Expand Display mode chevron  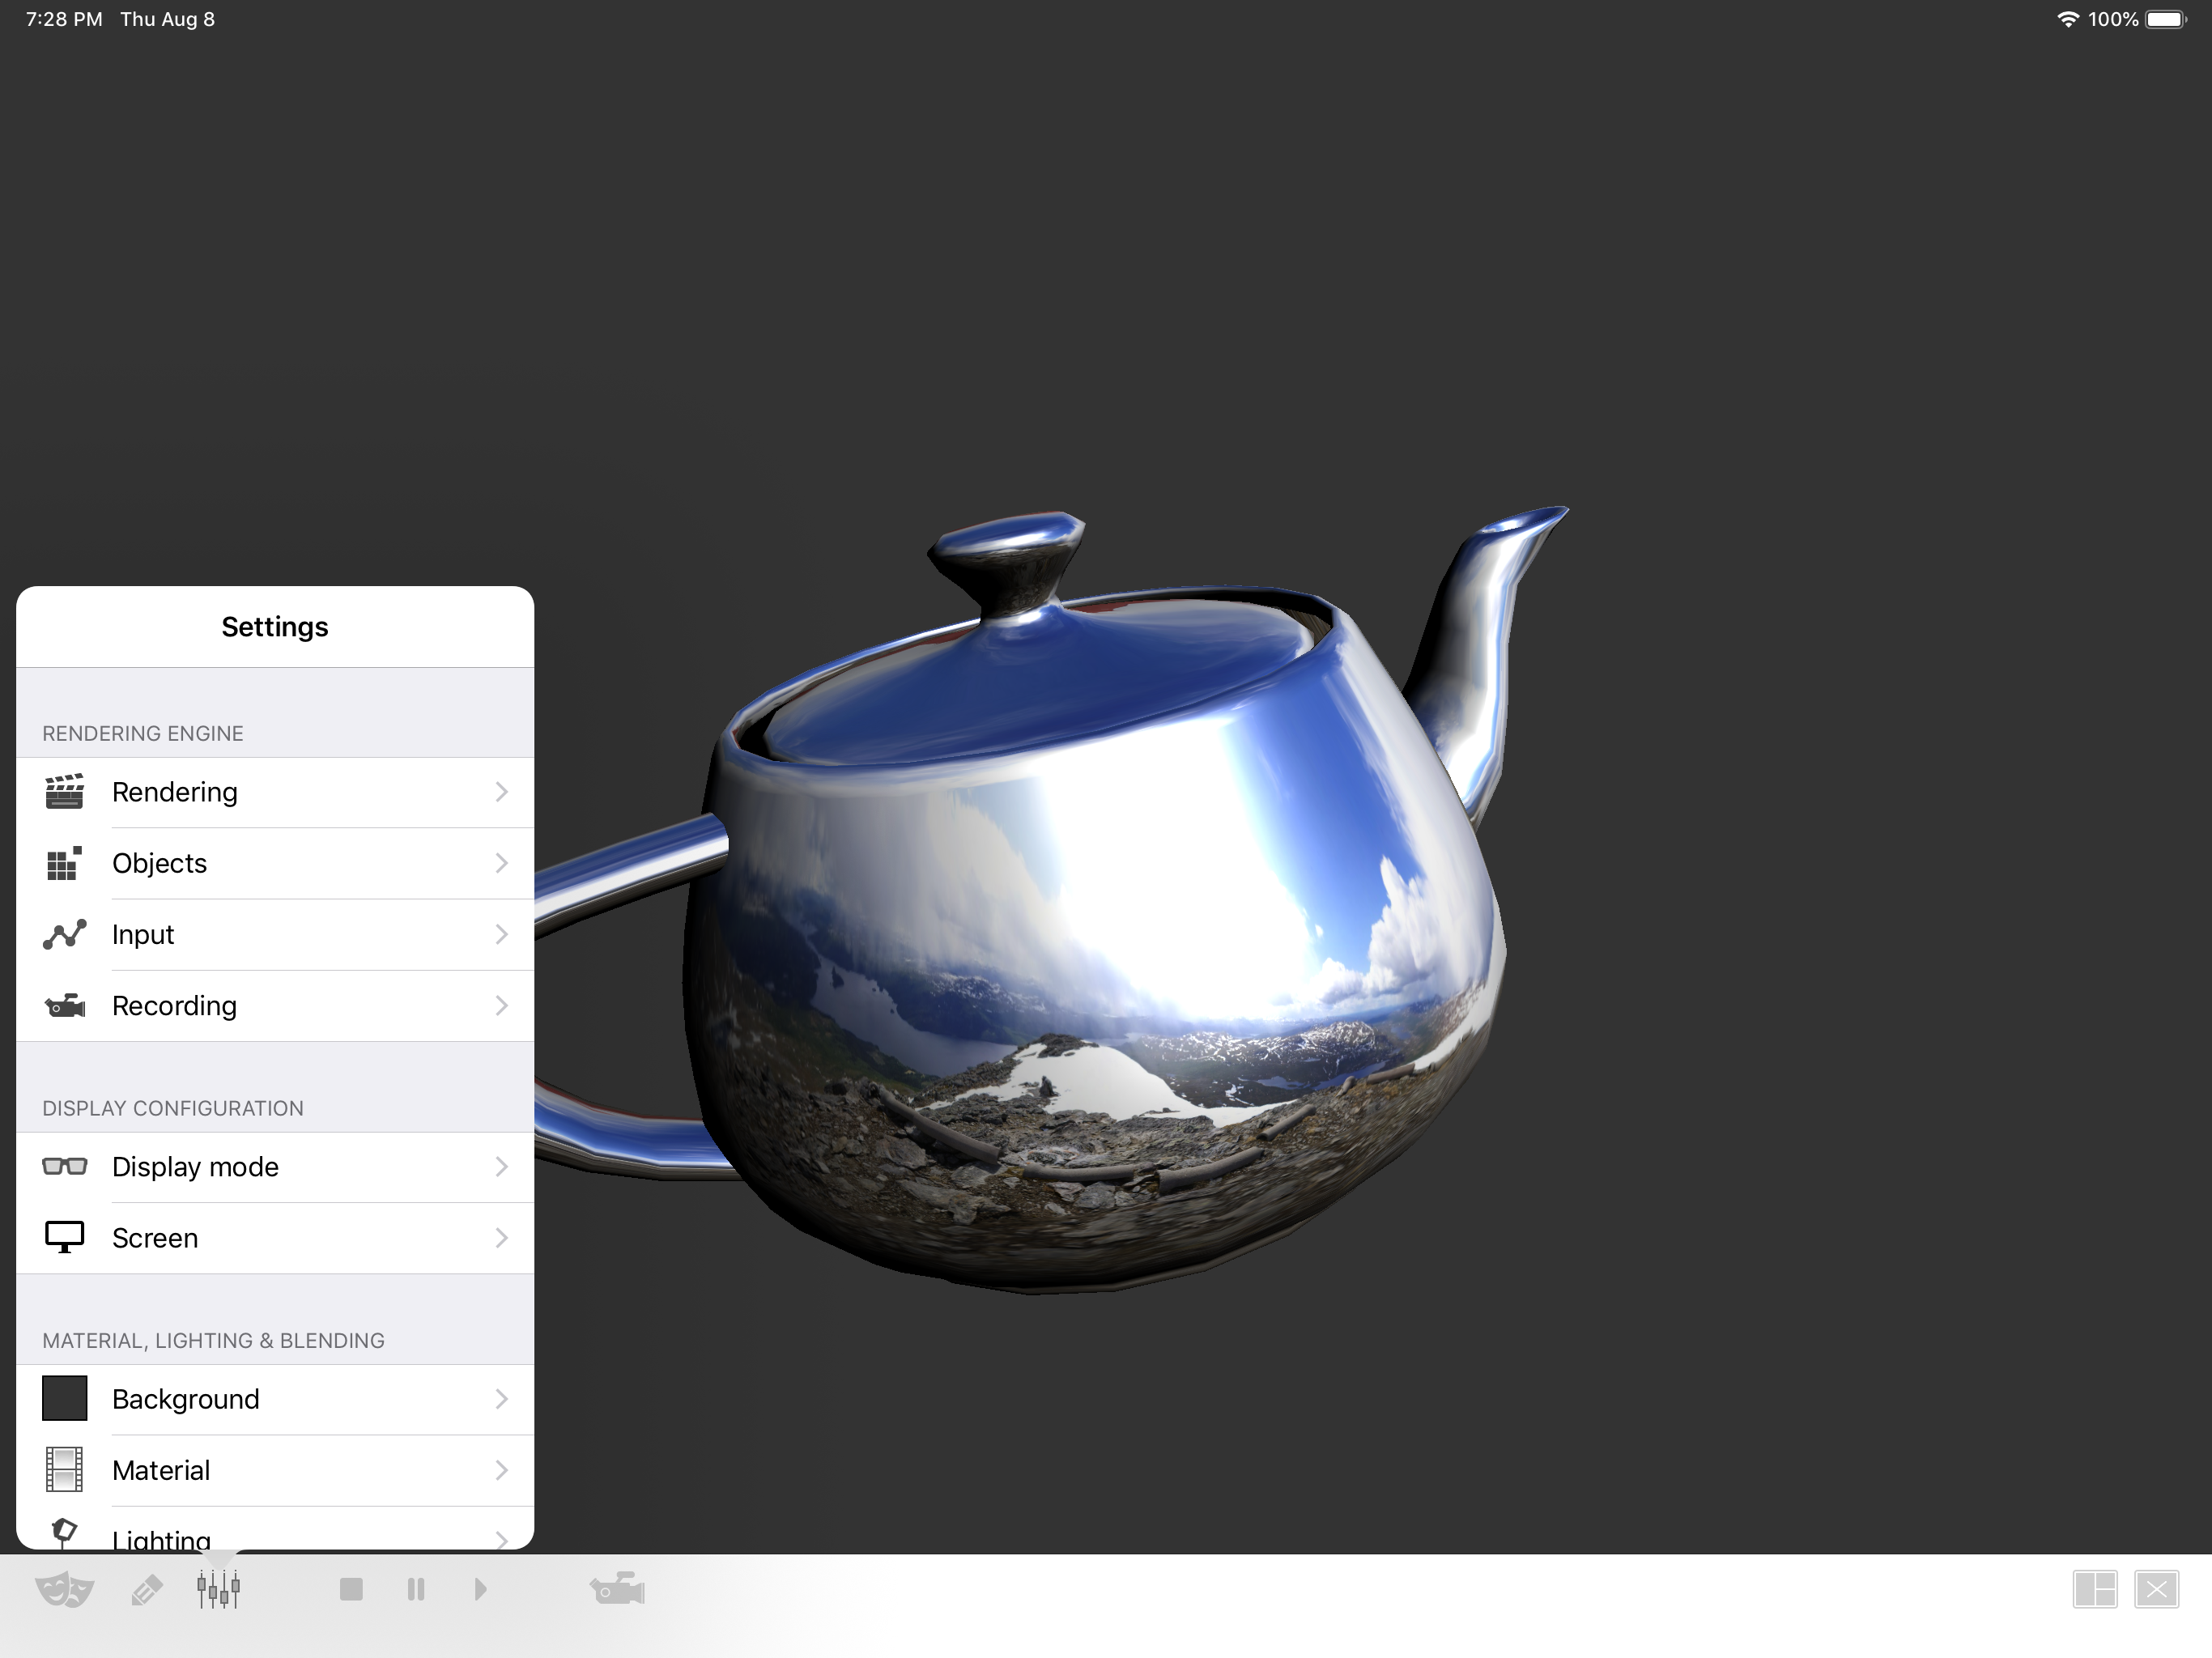tap(502, 1167)
